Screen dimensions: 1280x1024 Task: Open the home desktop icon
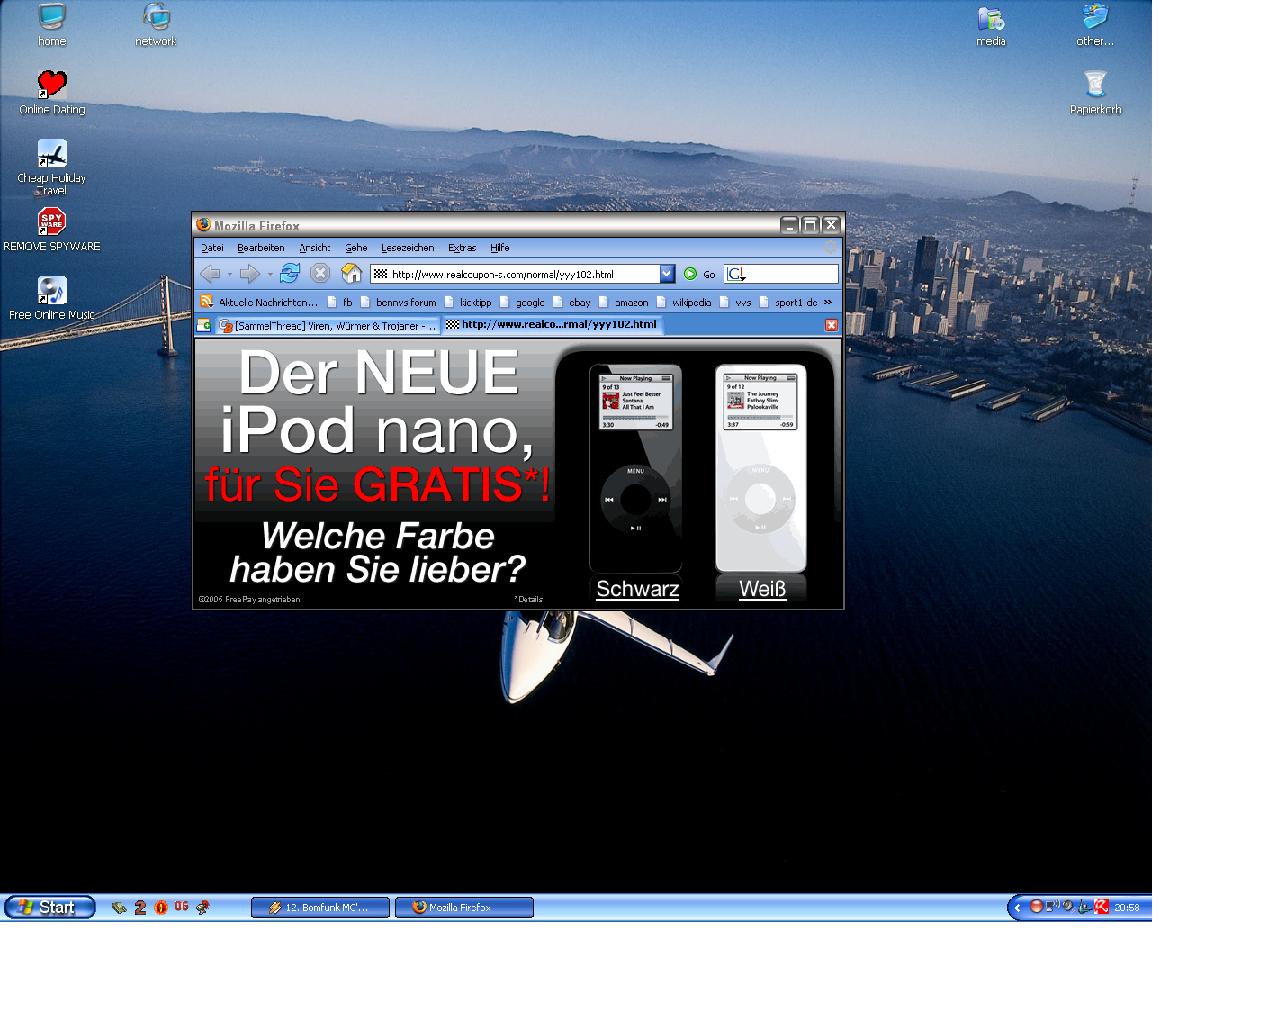[x=52, y=25]
